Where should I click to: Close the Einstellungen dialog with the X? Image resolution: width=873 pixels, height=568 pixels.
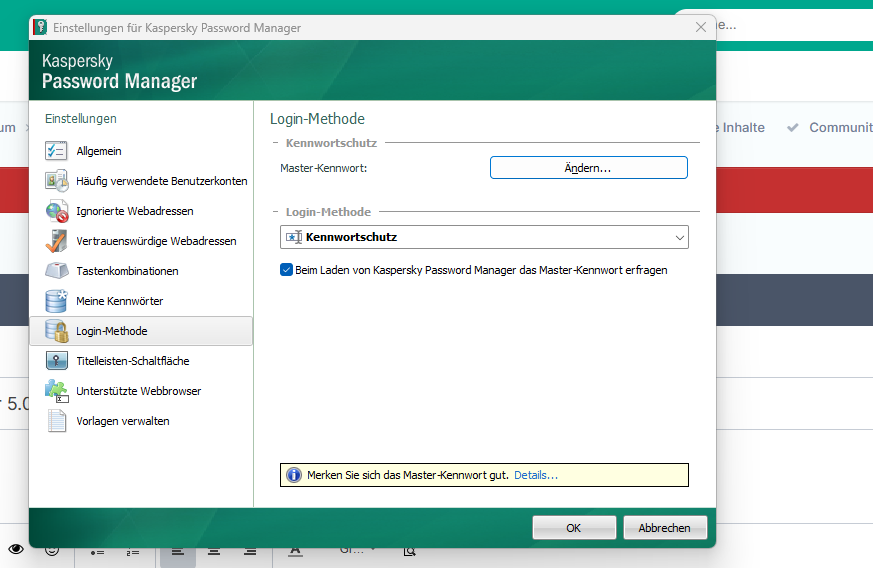tap(701, 27)
